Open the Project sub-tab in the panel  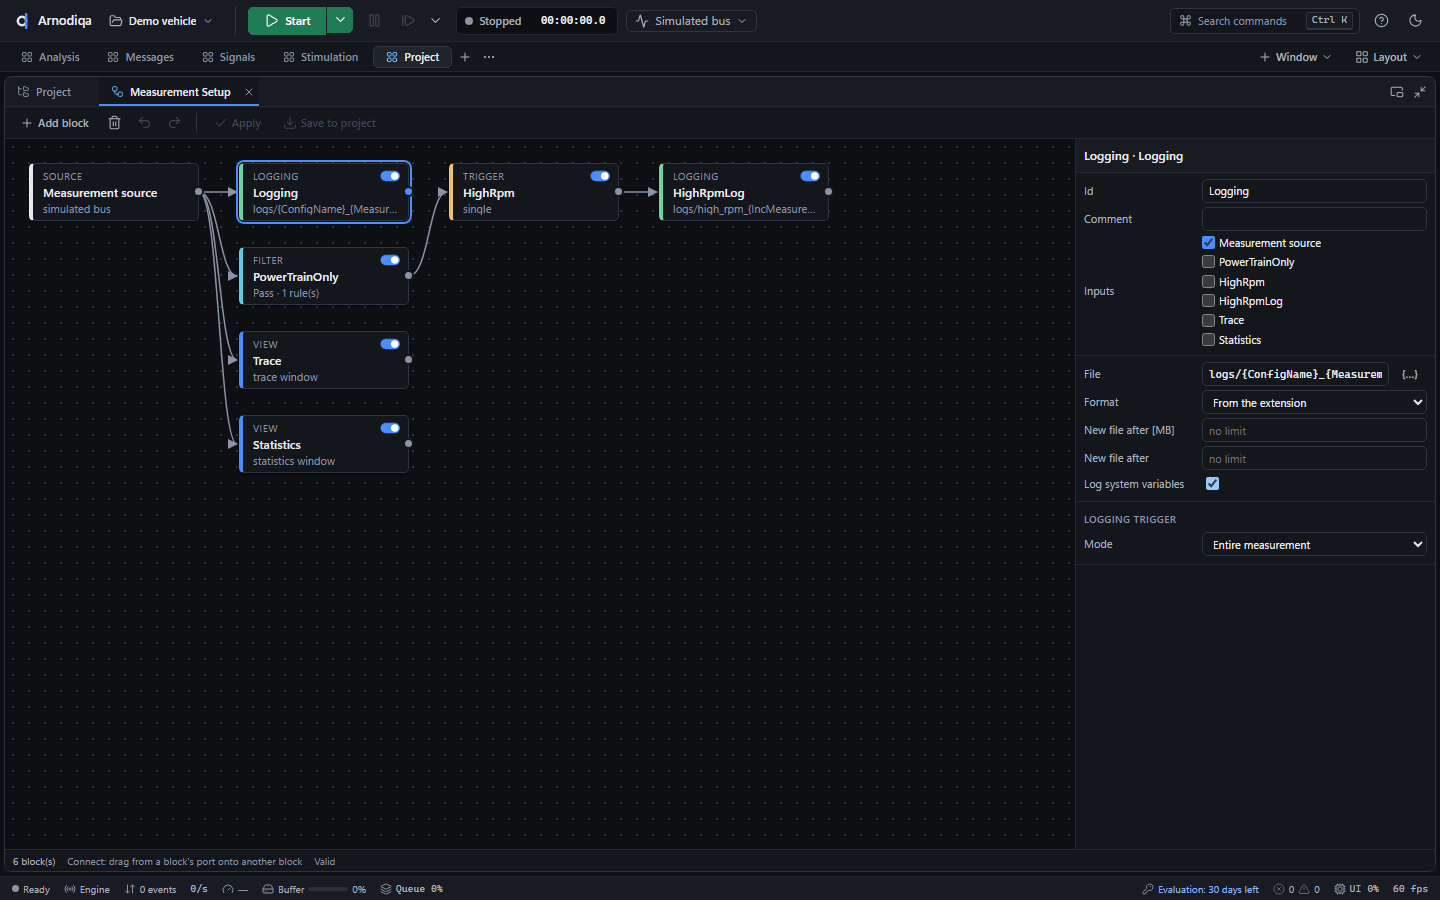pyautogui.click(x=45, y=92)
